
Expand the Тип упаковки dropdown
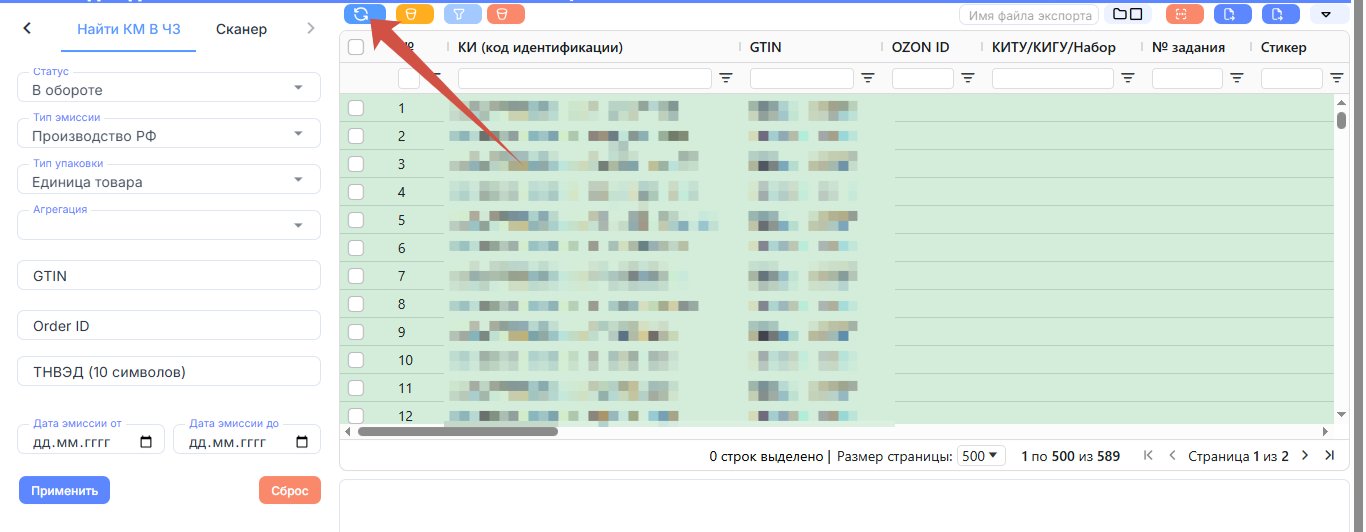pyautogui.click(x=169, y=179)
